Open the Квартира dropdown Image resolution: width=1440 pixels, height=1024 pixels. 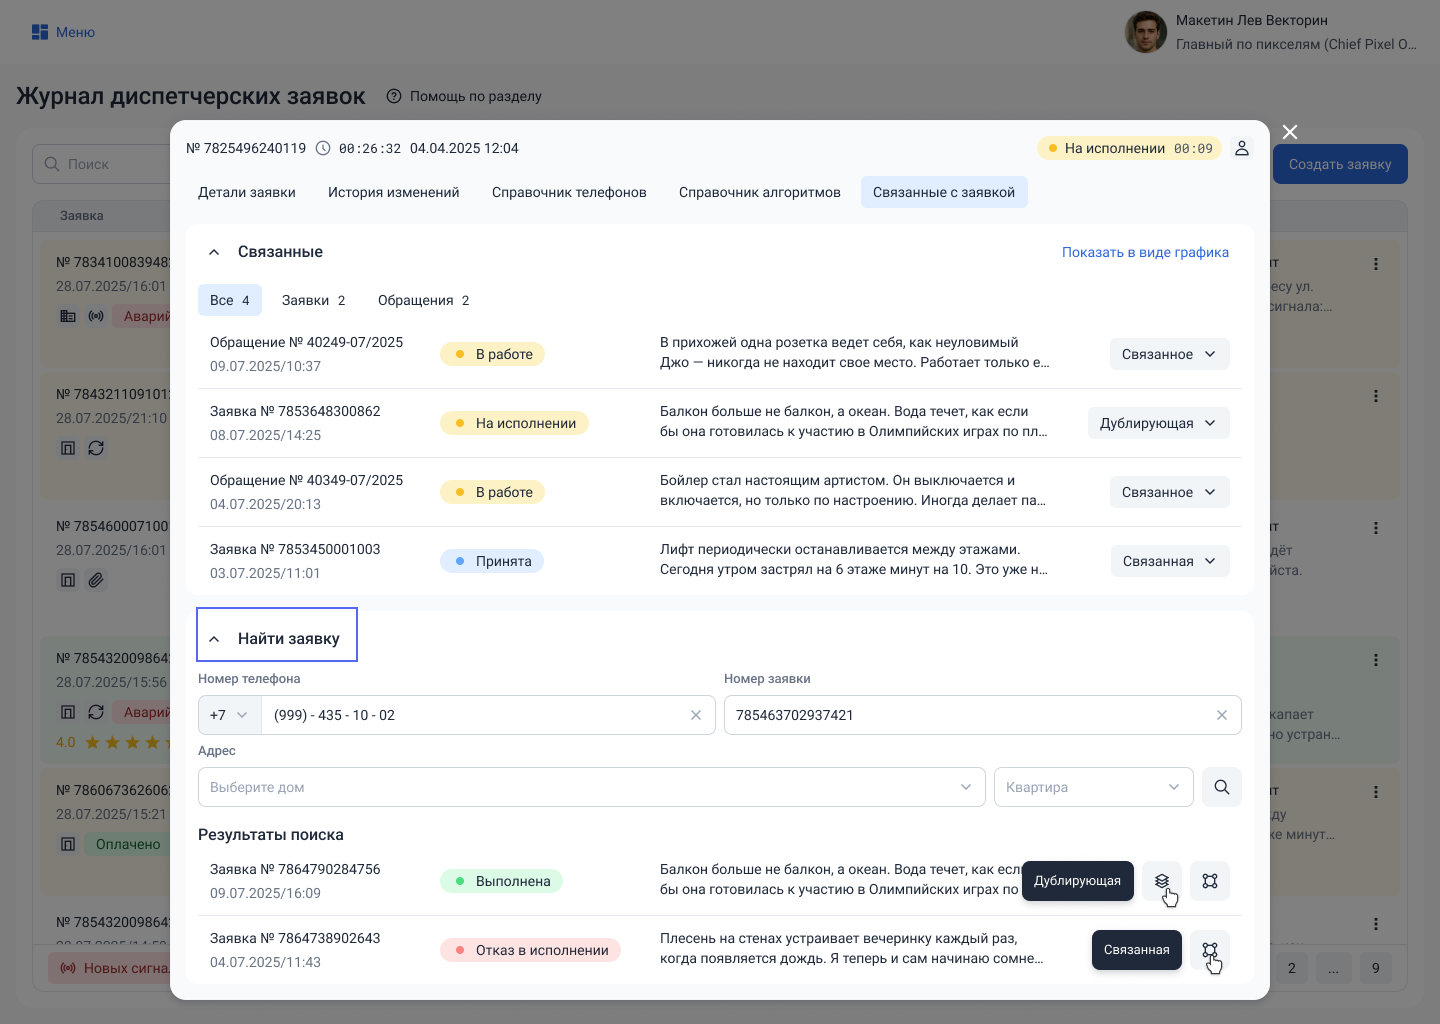[x=1092, y=787]
